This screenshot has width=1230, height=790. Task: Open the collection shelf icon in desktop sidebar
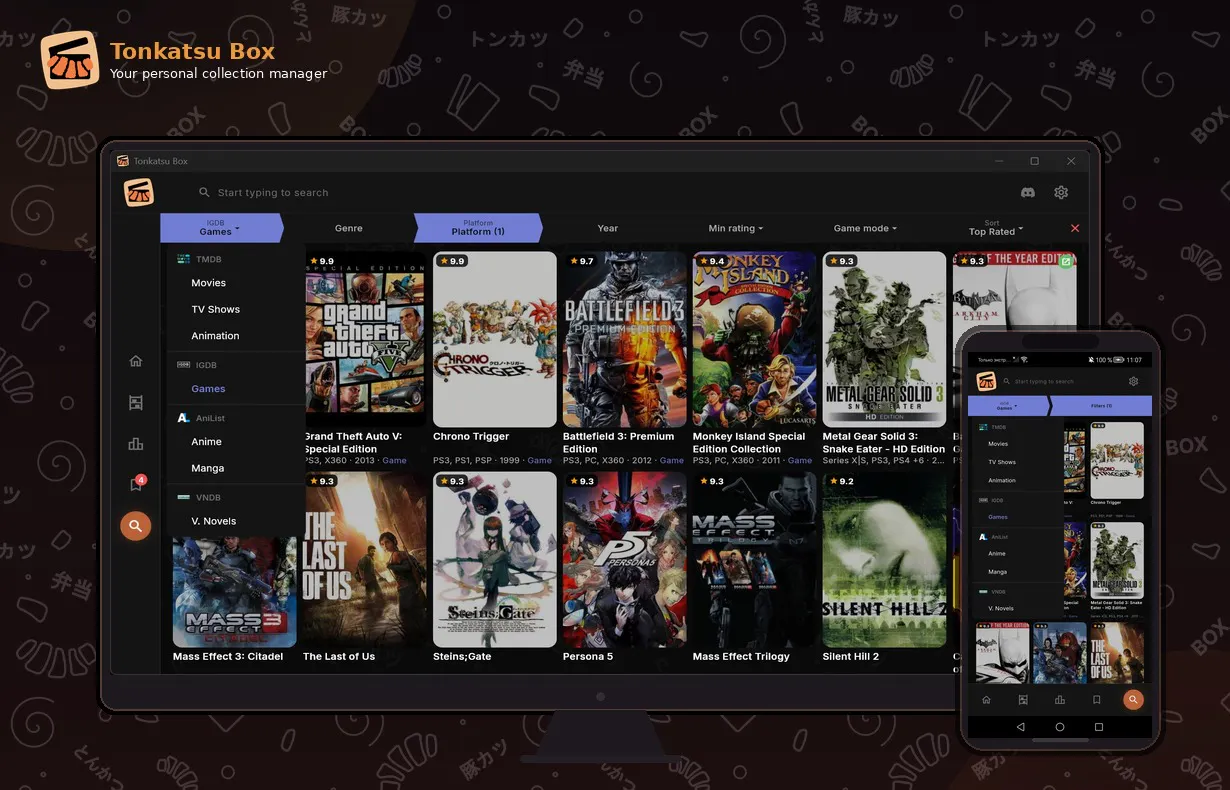pos(136,403)
